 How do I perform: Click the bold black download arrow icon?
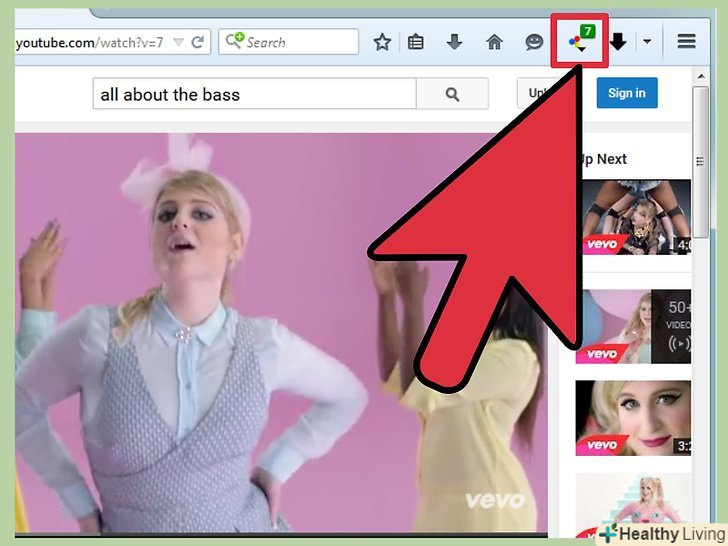[x=618, y=42]
